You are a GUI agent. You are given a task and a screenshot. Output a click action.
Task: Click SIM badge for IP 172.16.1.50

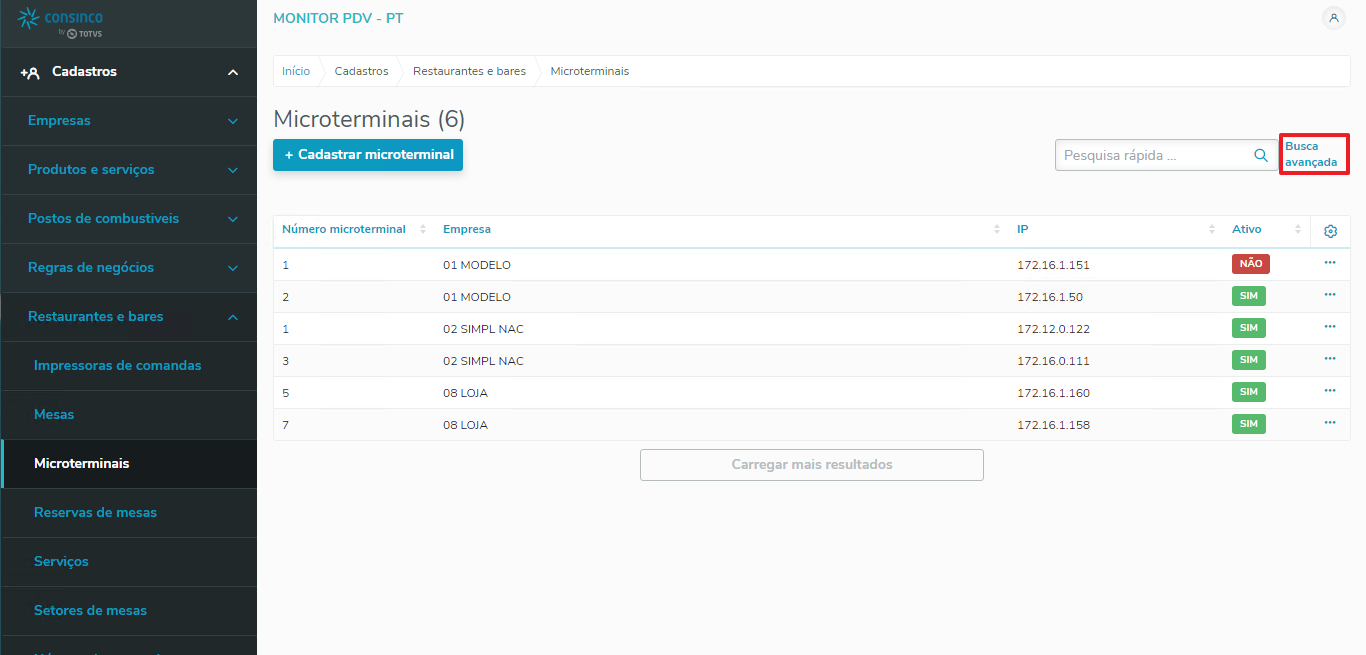point(1249,296)
